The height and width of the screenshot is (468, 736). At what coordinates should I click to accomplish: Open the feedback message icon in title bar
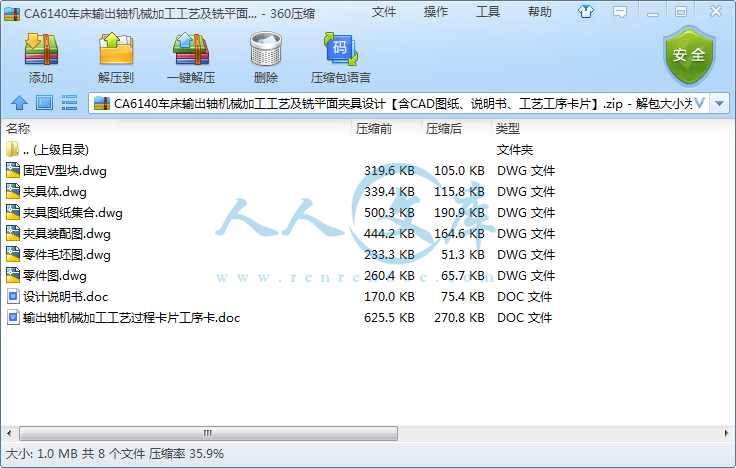[620, 12]
